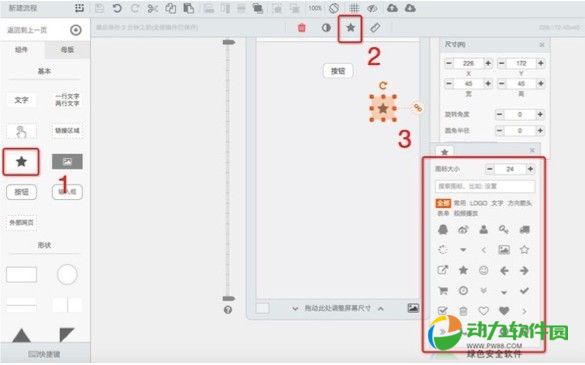Select the clock icon in picker

point(463,290)
